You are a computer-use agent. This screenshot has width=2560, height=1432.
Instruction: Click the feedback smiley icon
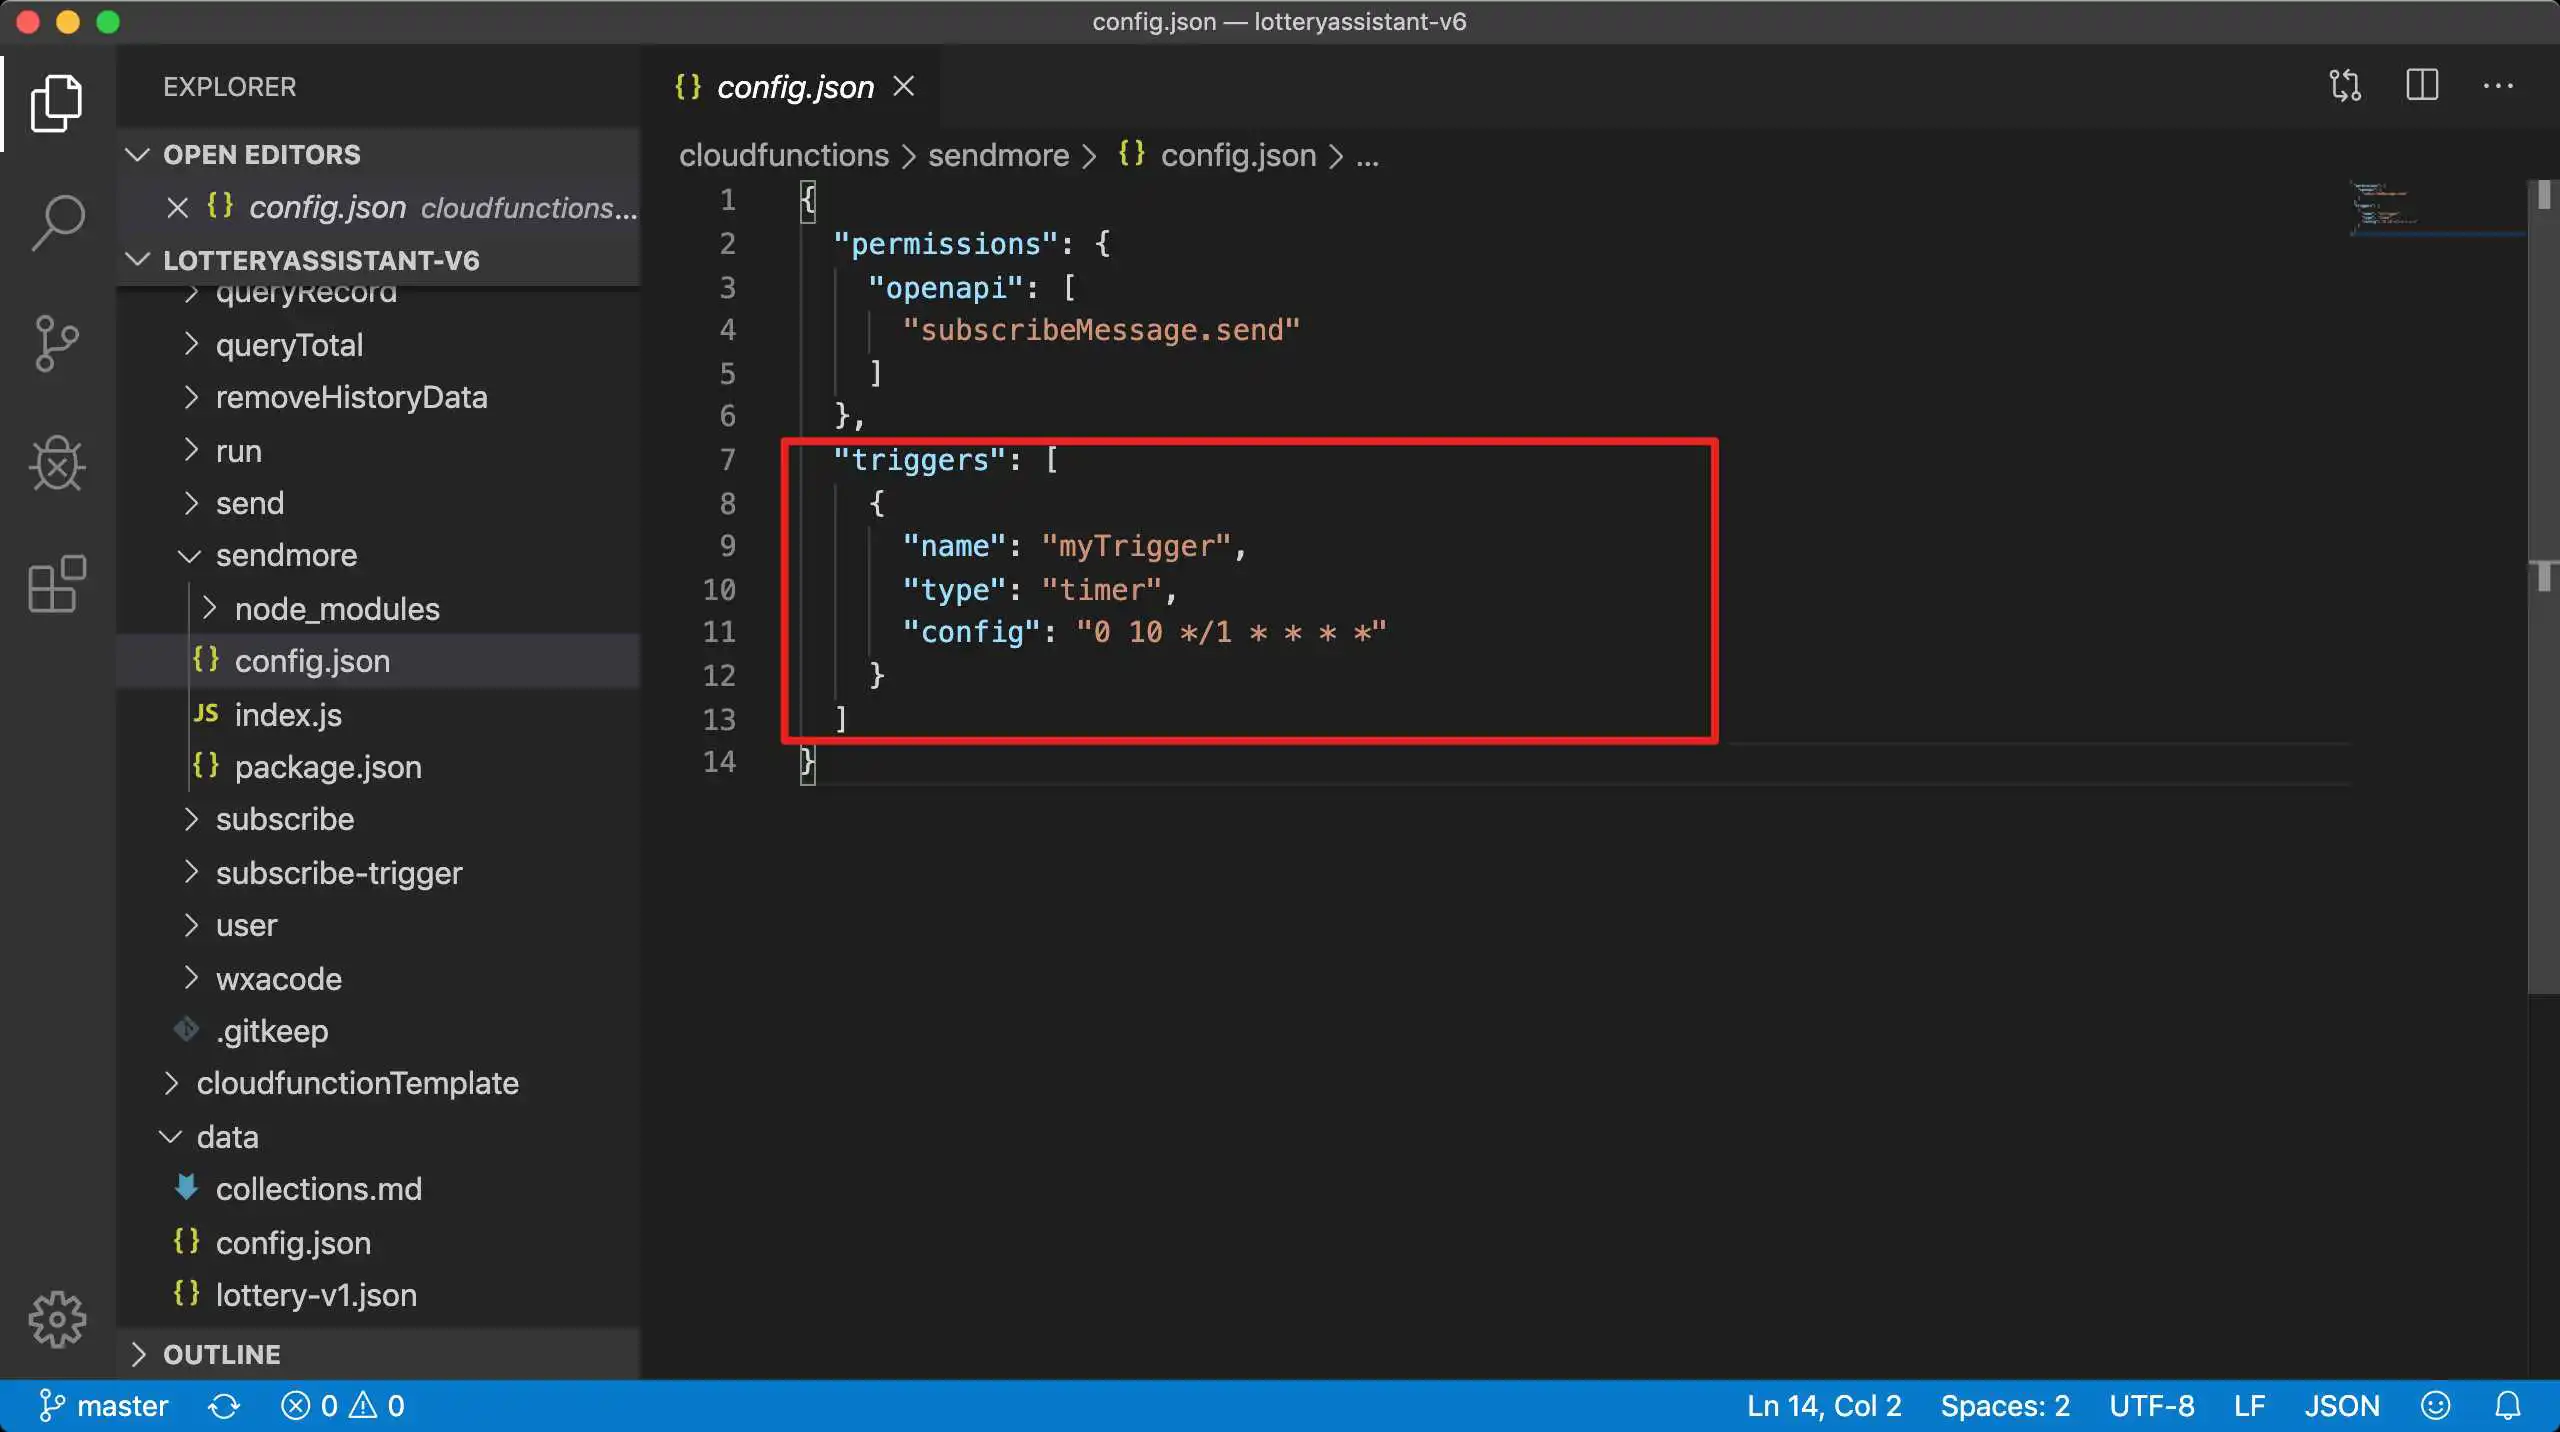pos(2435,1405)
